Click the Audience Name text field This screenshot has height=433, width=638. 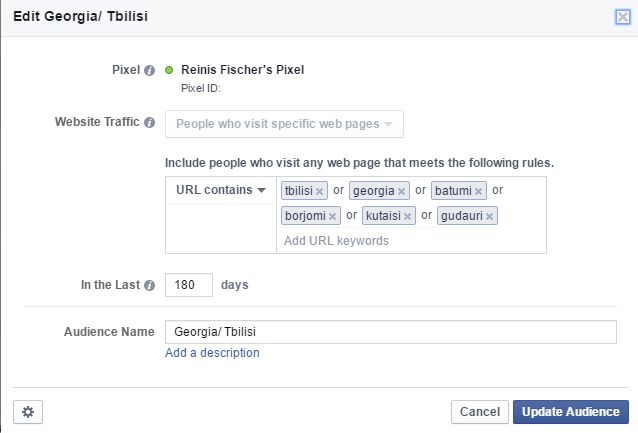[391, 332]
